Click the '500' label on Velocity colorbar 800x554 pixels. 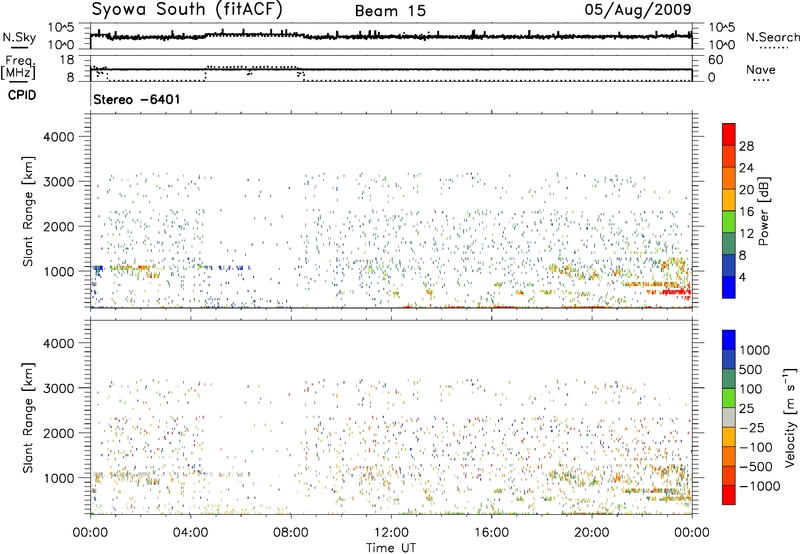tap(751, 370)
